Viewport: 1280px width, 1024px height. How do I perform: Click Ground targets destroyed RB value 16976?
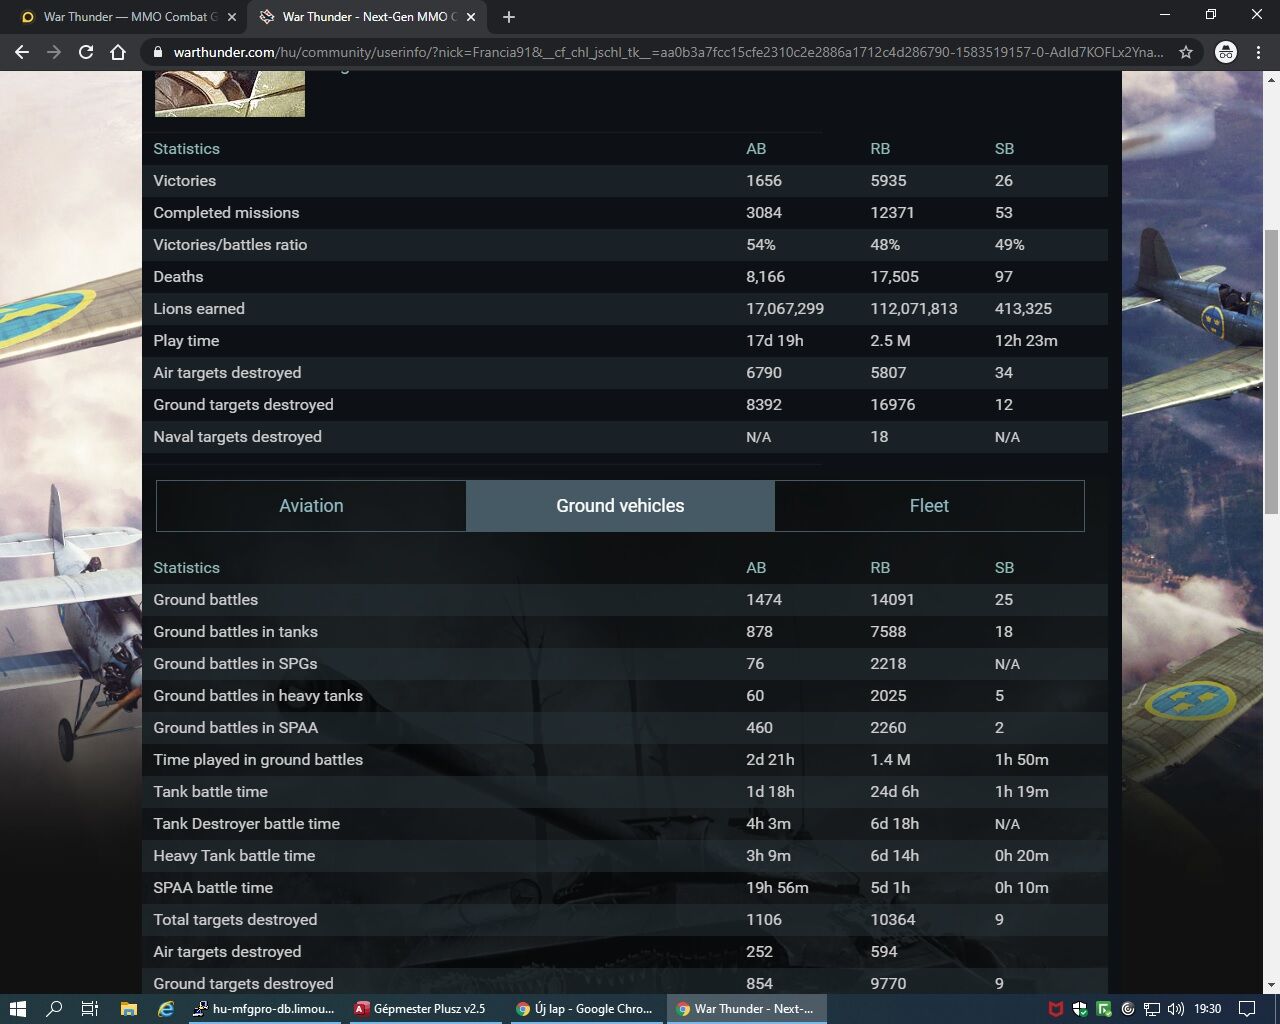pos(892,405)
